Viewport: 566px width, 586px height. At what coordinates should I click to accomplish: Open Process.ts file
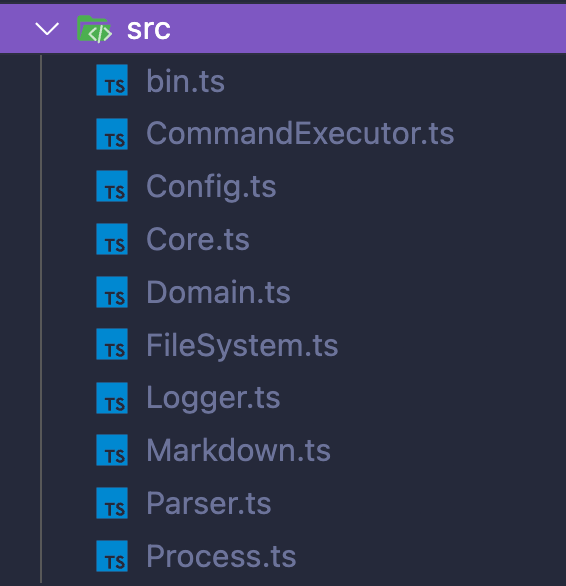[x=221, y=556]
